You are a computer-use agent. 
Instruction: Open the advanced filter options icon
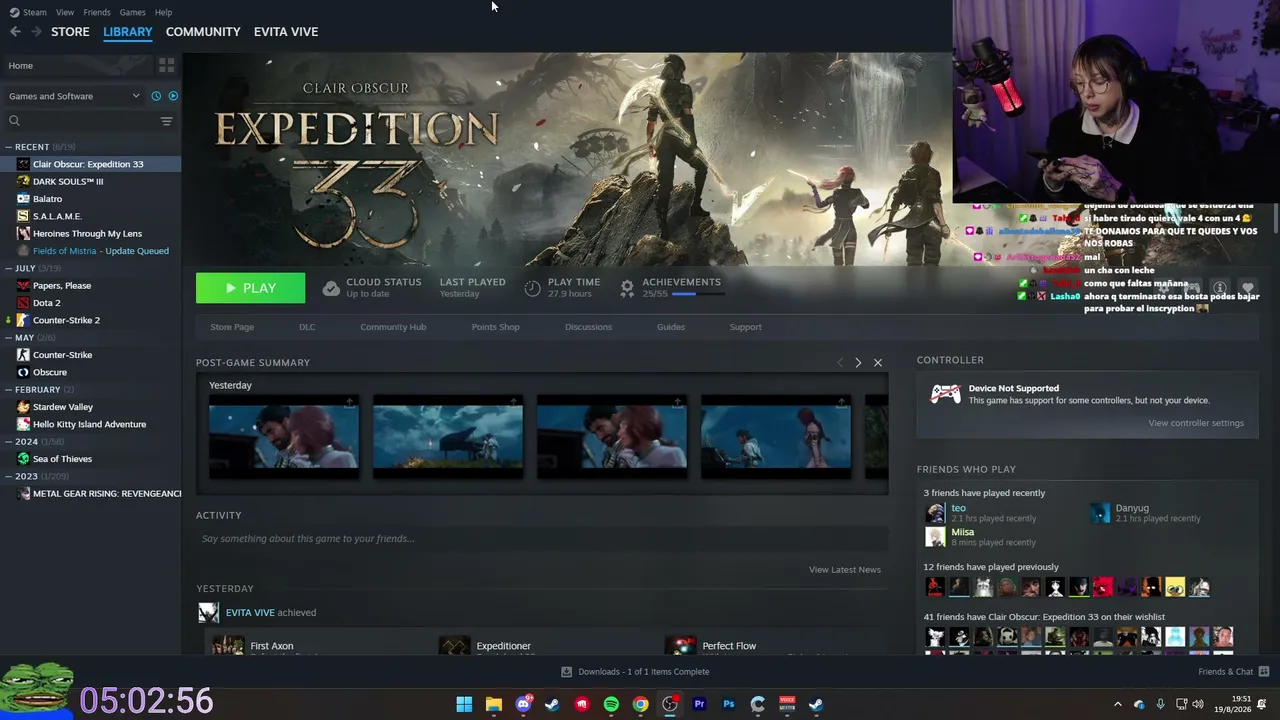point(167,121)
